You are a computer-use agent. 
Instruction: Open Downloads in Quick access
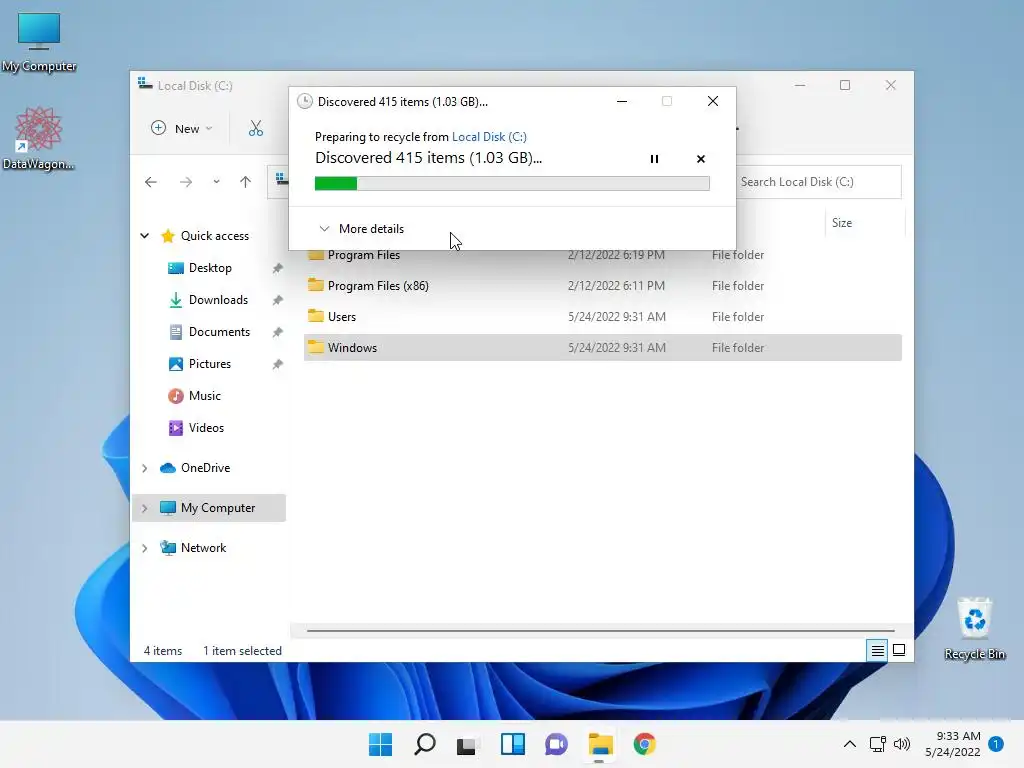point(218,300)
